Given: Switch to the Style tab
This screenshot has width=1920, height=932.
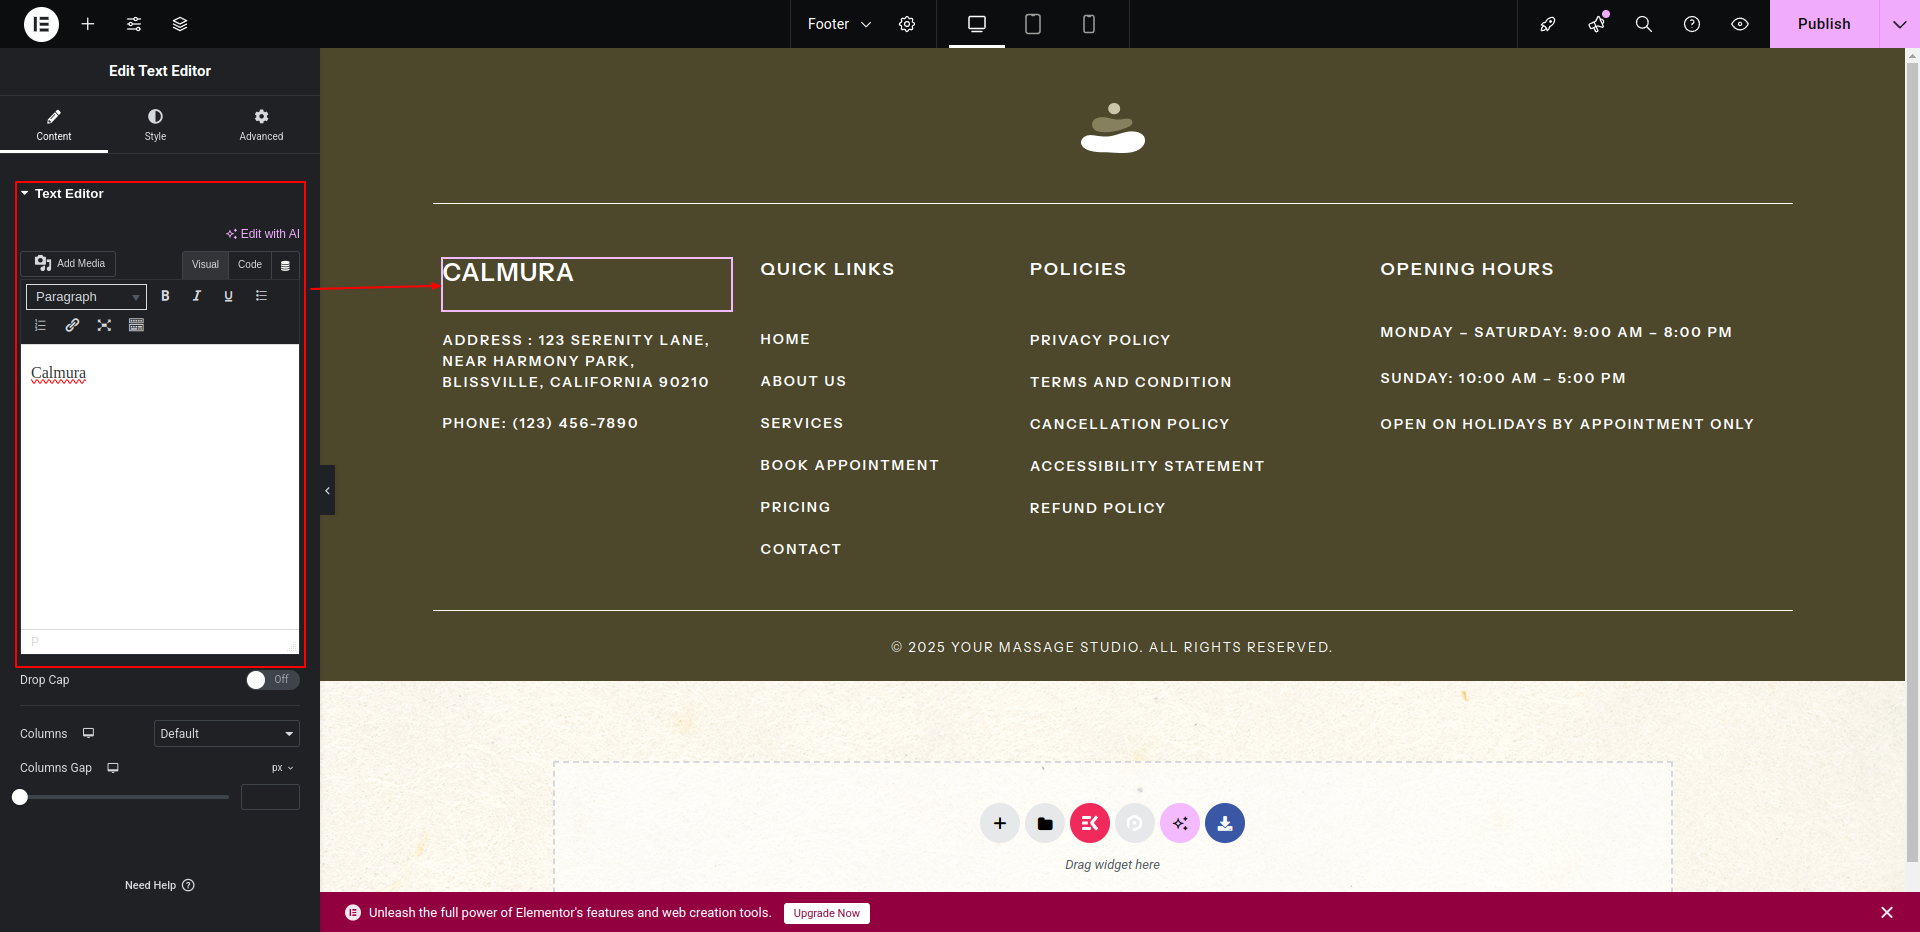Looking at the screenshot, I should point(155,125).
